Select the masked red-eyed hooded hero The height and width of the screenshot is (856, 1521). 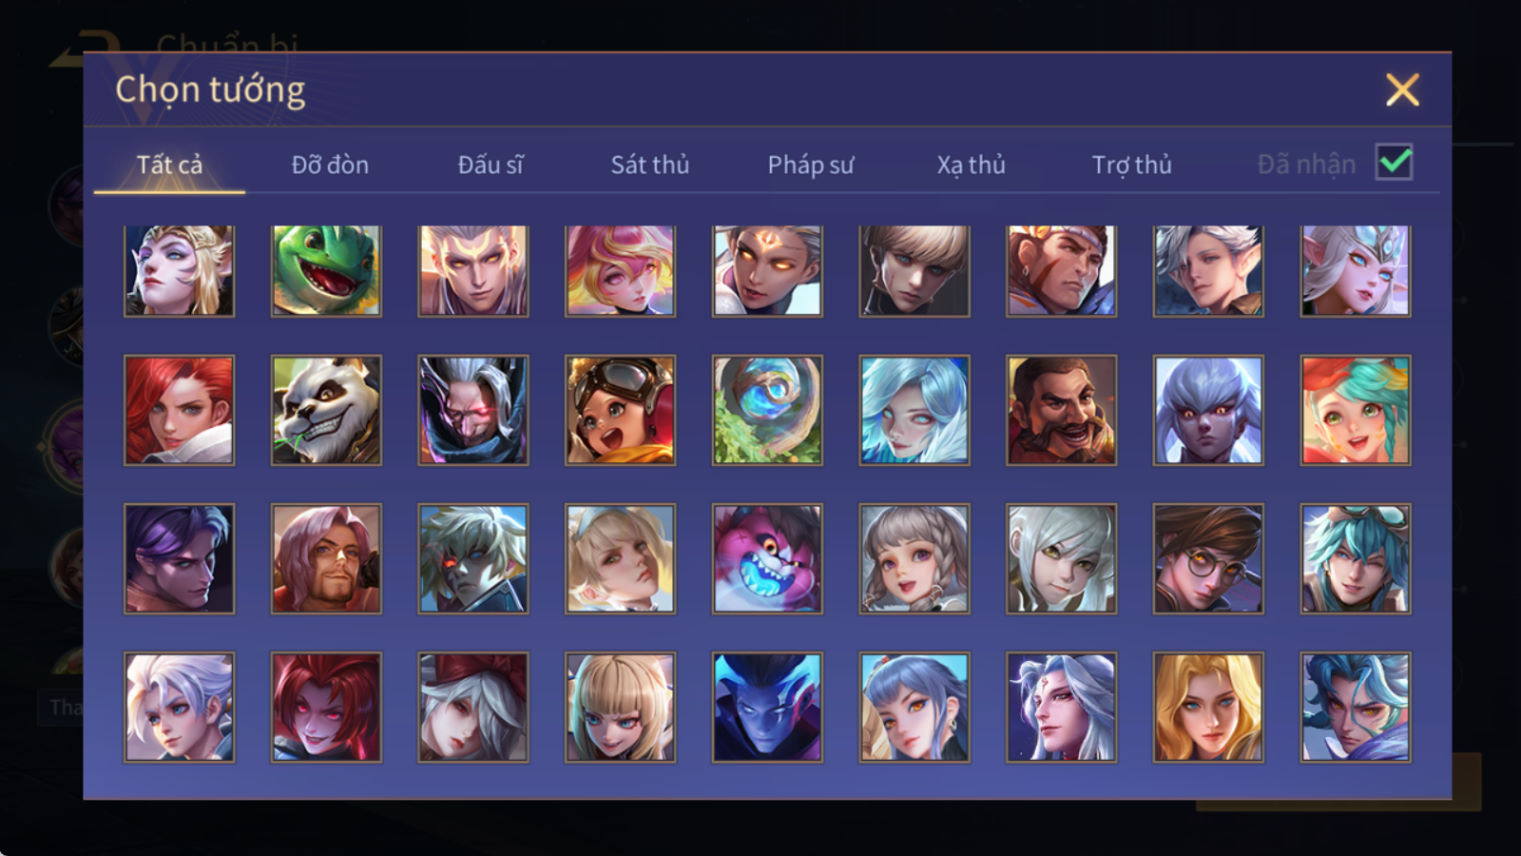pos(473,410)
